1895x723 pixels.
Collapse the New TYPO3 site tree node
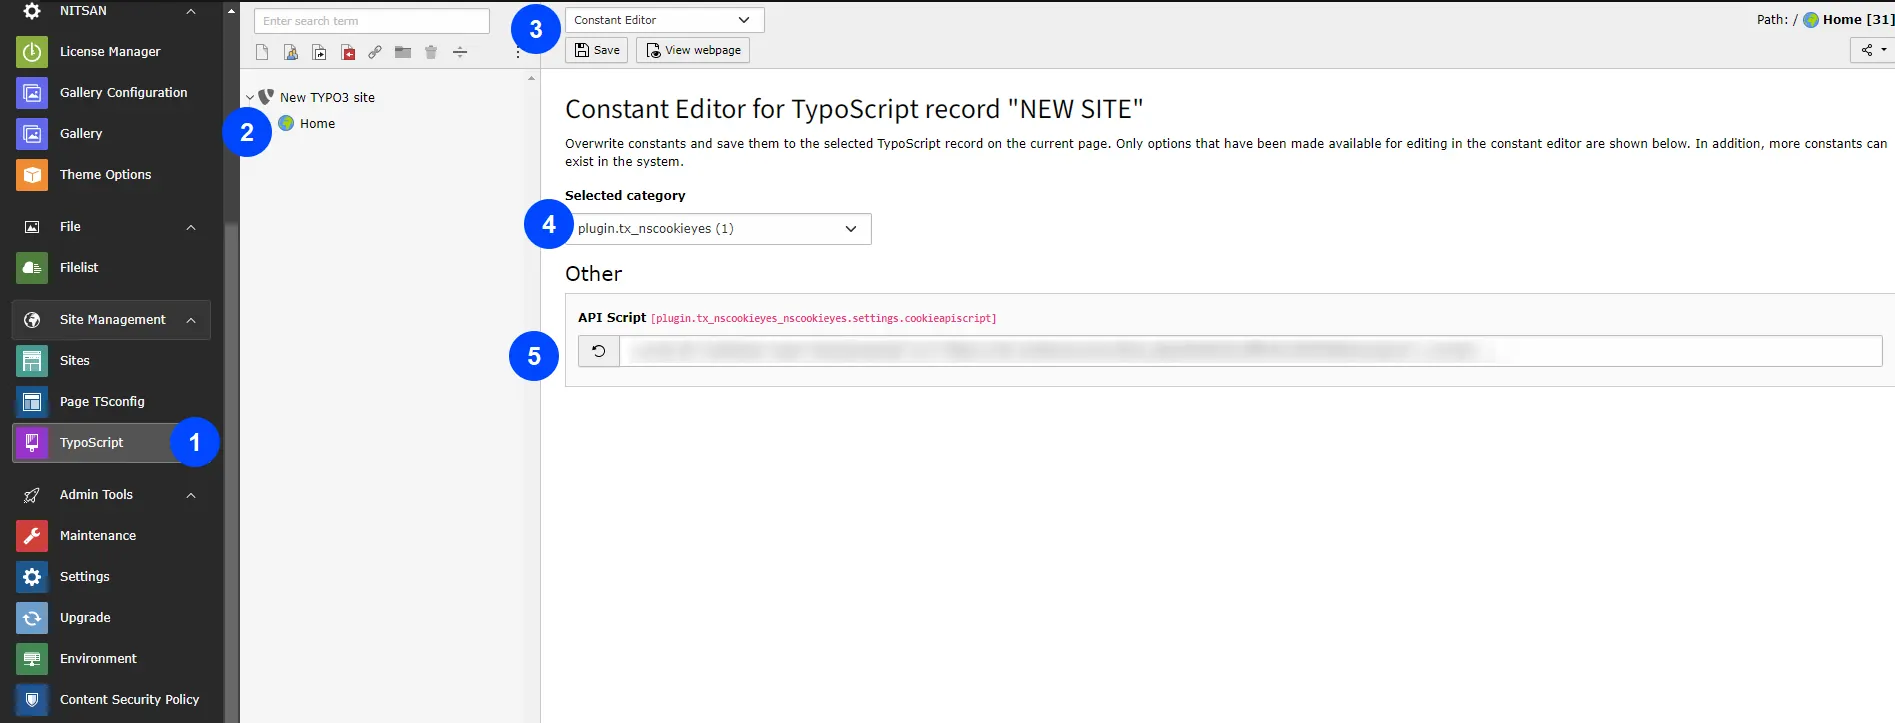[250, 97]
